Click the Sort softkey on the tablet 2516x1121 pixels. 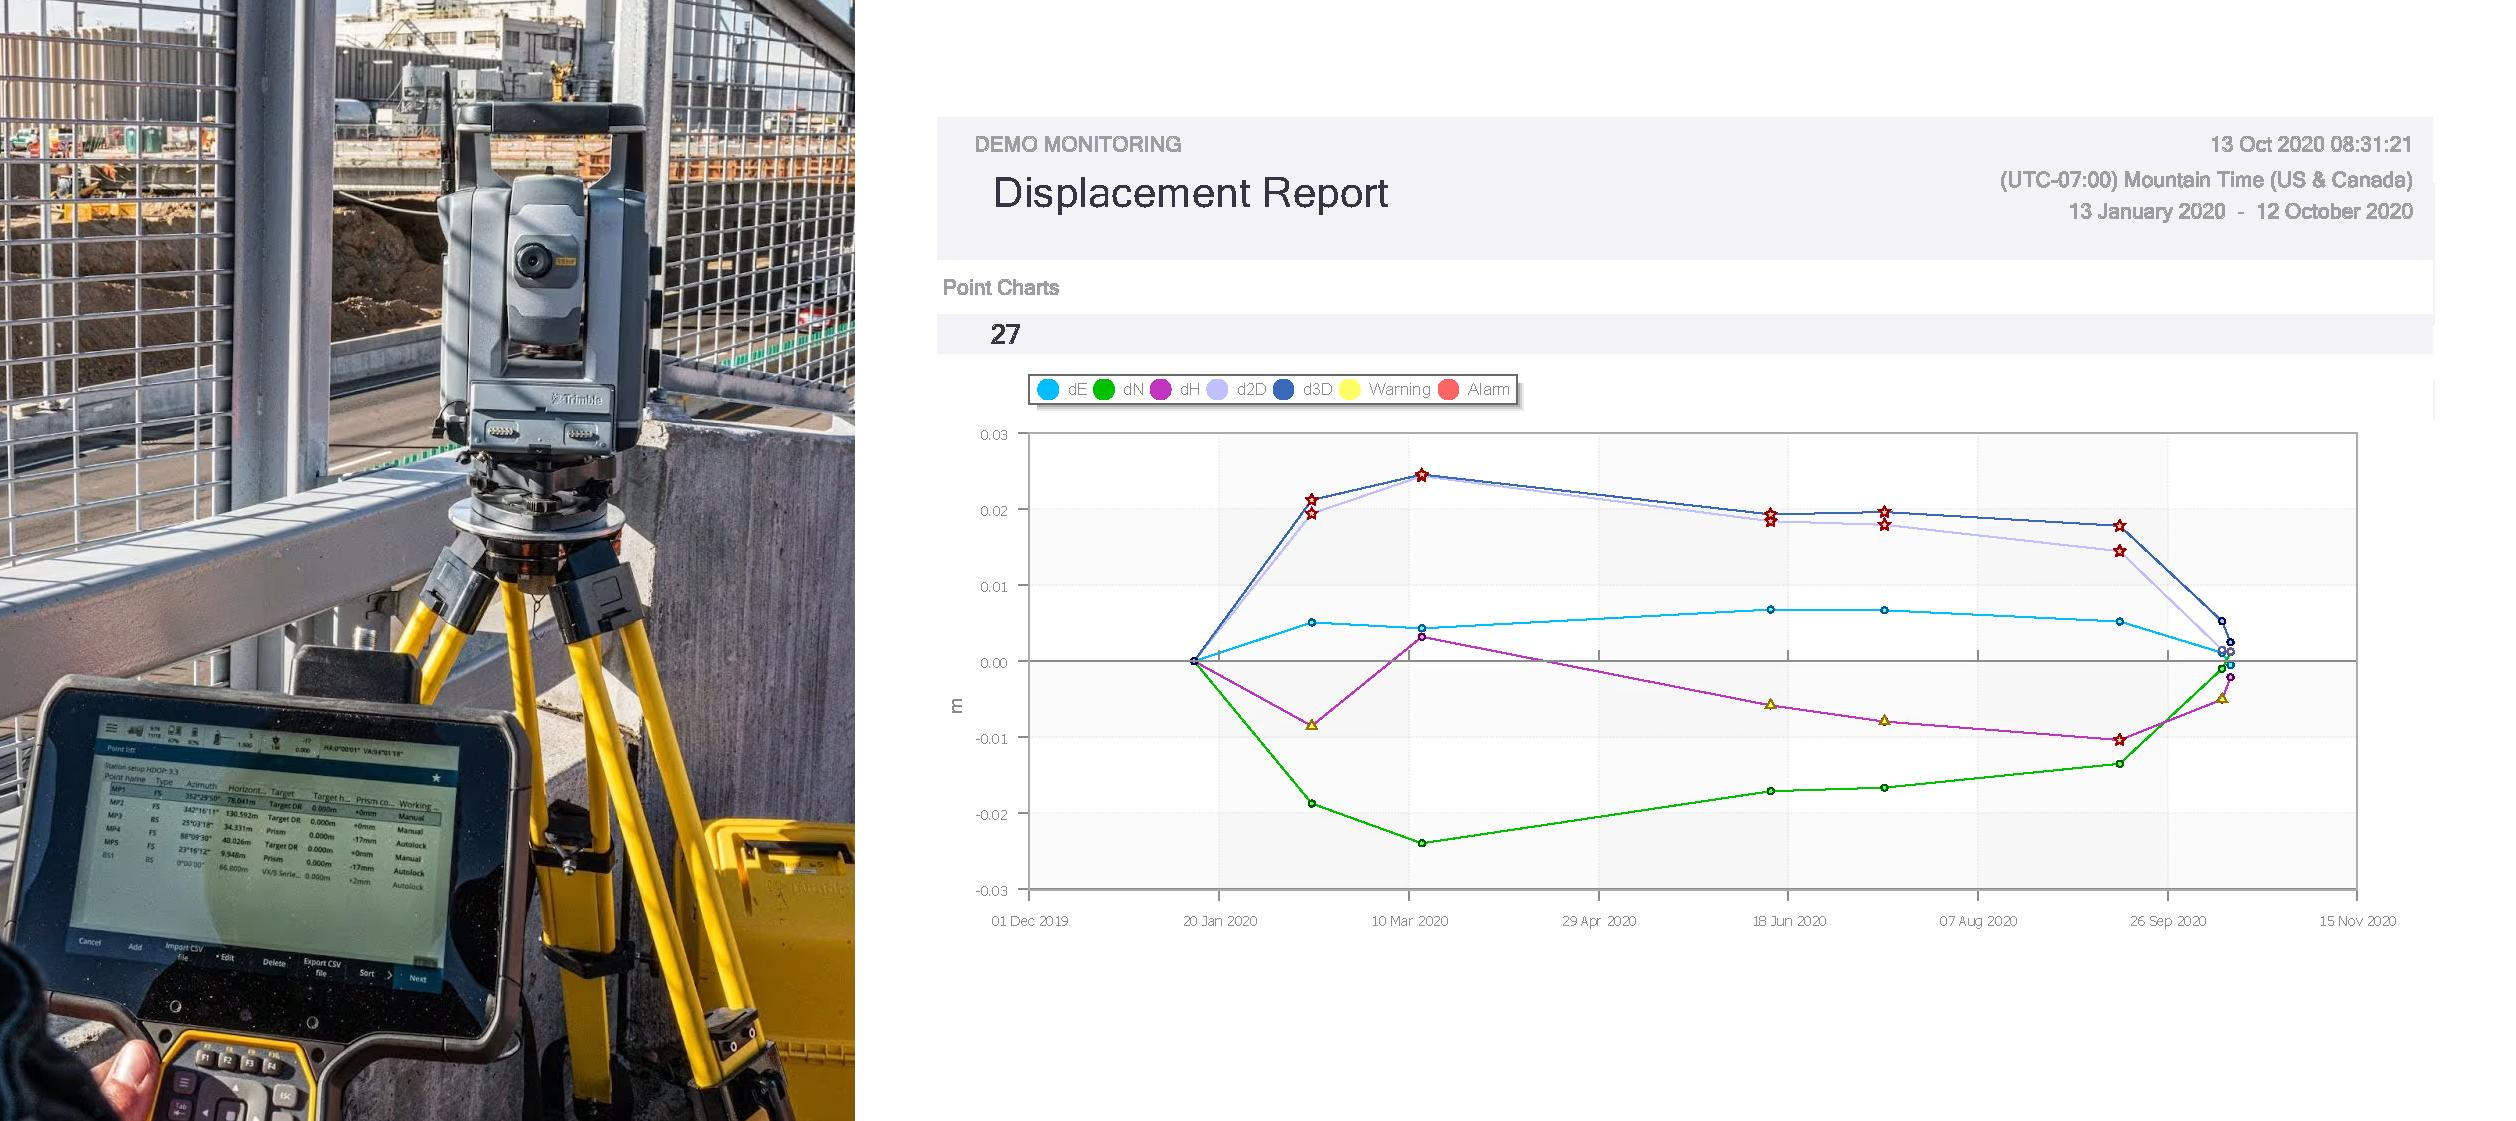[x=367, y=973]
